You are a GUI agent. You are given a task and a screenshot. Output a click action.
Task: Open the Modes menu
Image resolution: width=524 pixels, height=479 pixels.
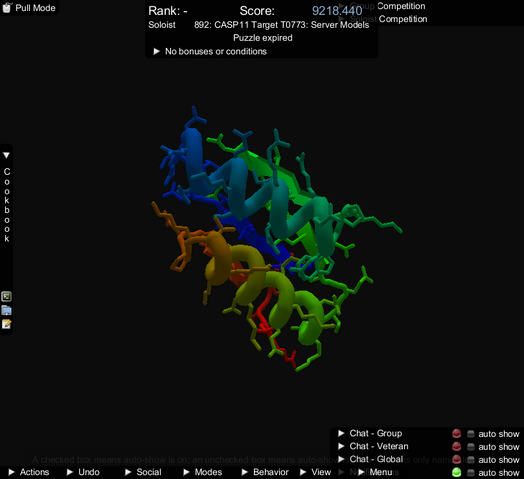click(x=203, y=472)
